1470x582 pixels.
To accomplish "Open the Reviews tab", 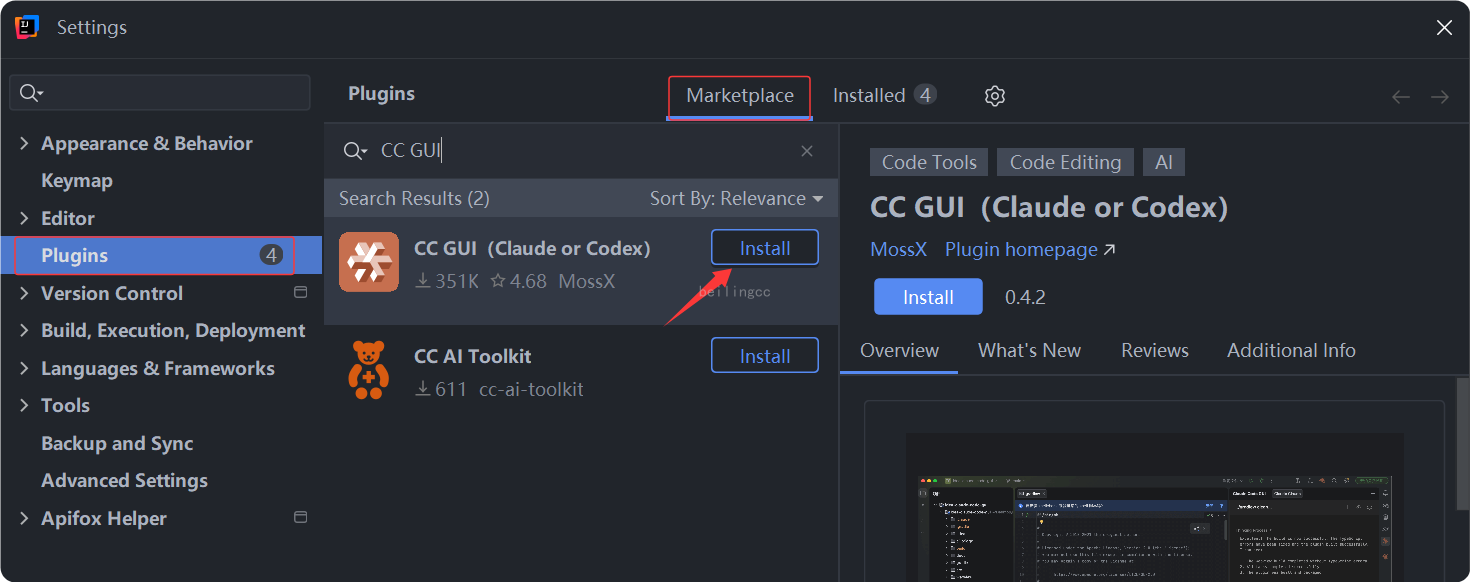I will coord(1155,350).
